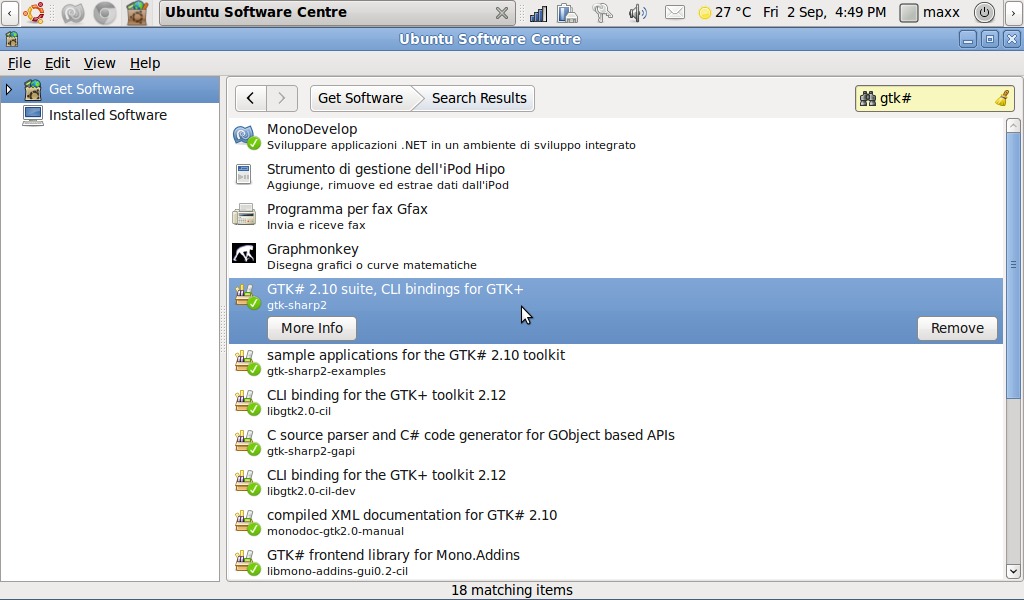Select 'Programma per fax Gfax' row
The width and height of the screenshot is (1024, 600).
615,216
